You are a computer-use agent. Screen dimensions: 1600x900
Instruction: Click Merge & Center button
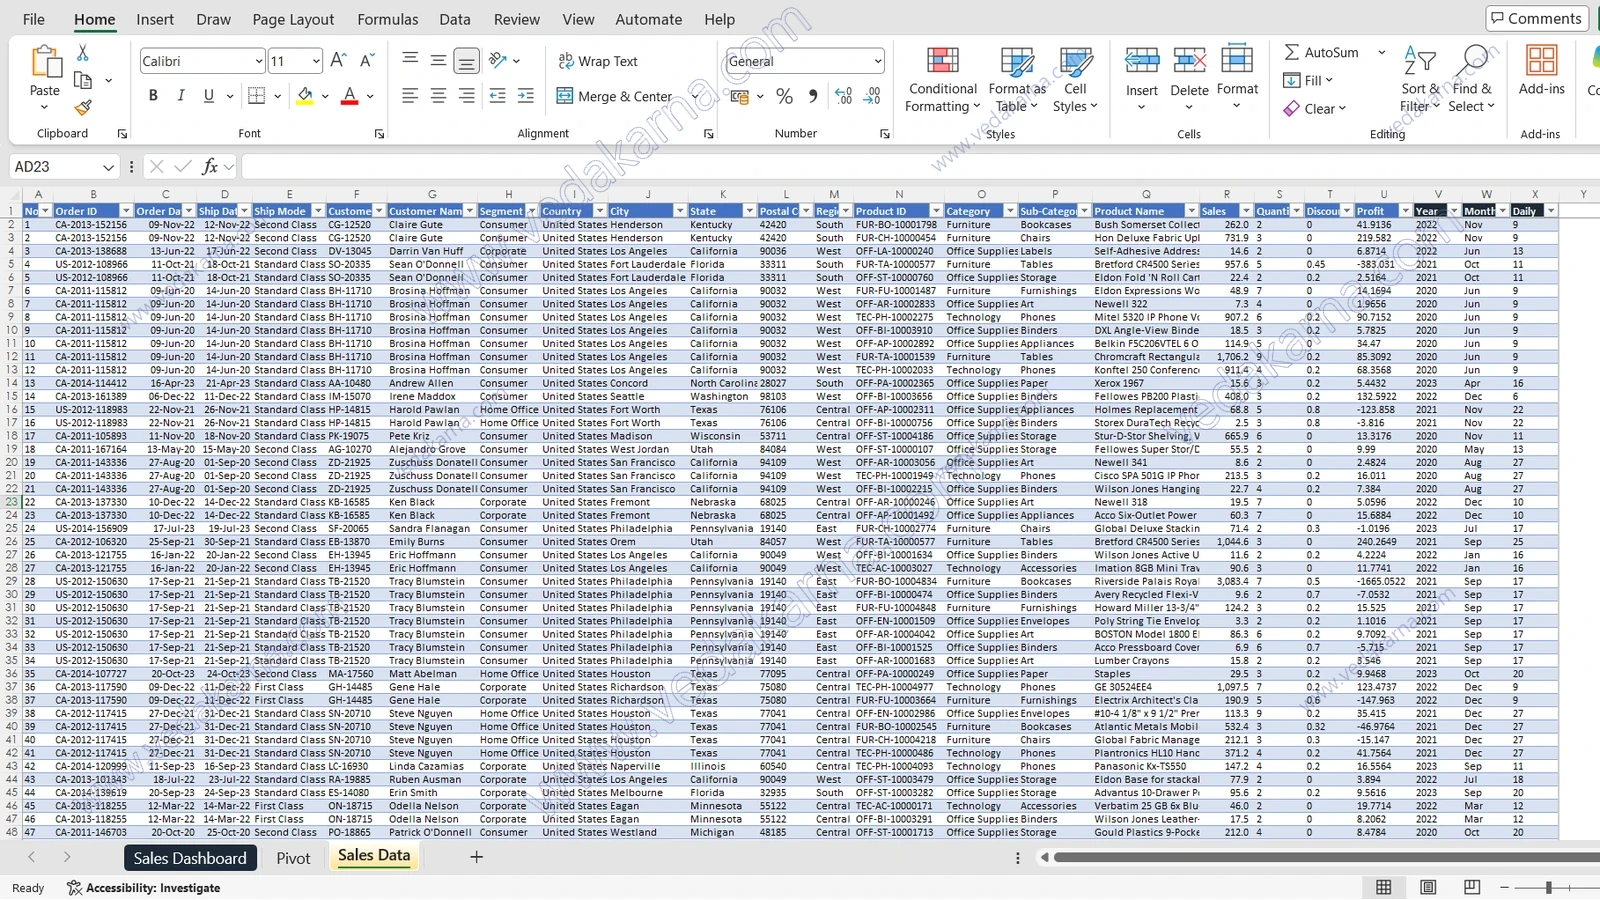(614, 96)
